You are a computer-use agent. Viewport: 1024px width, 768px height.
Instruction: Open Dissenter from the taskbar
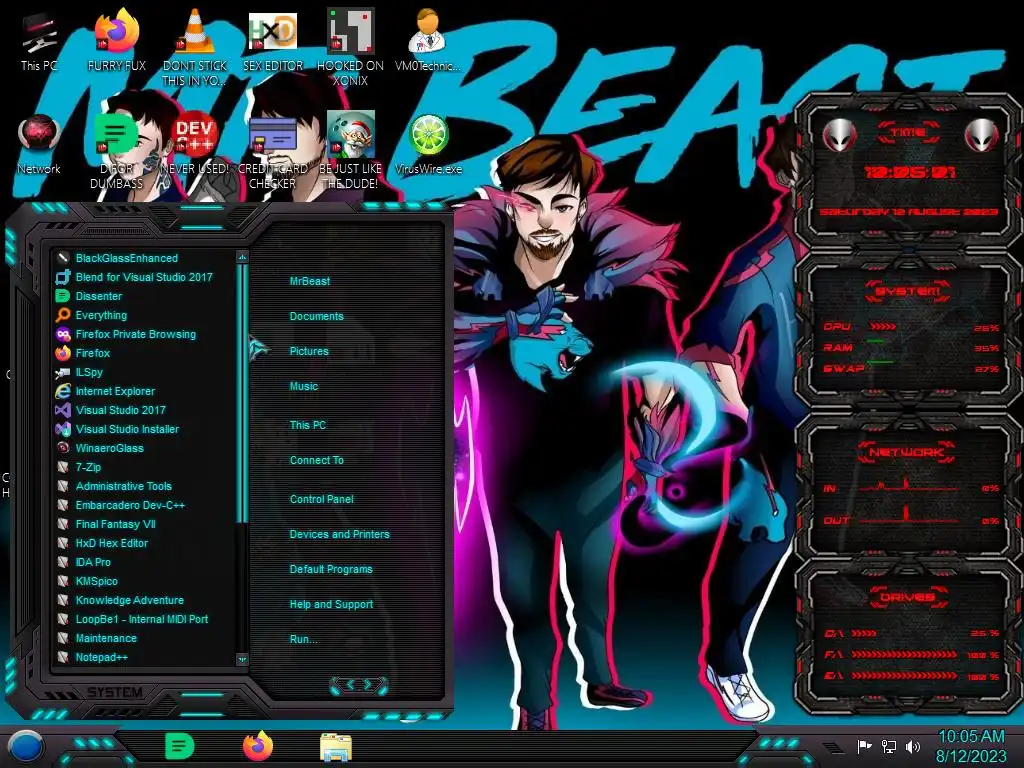(179, 746)
